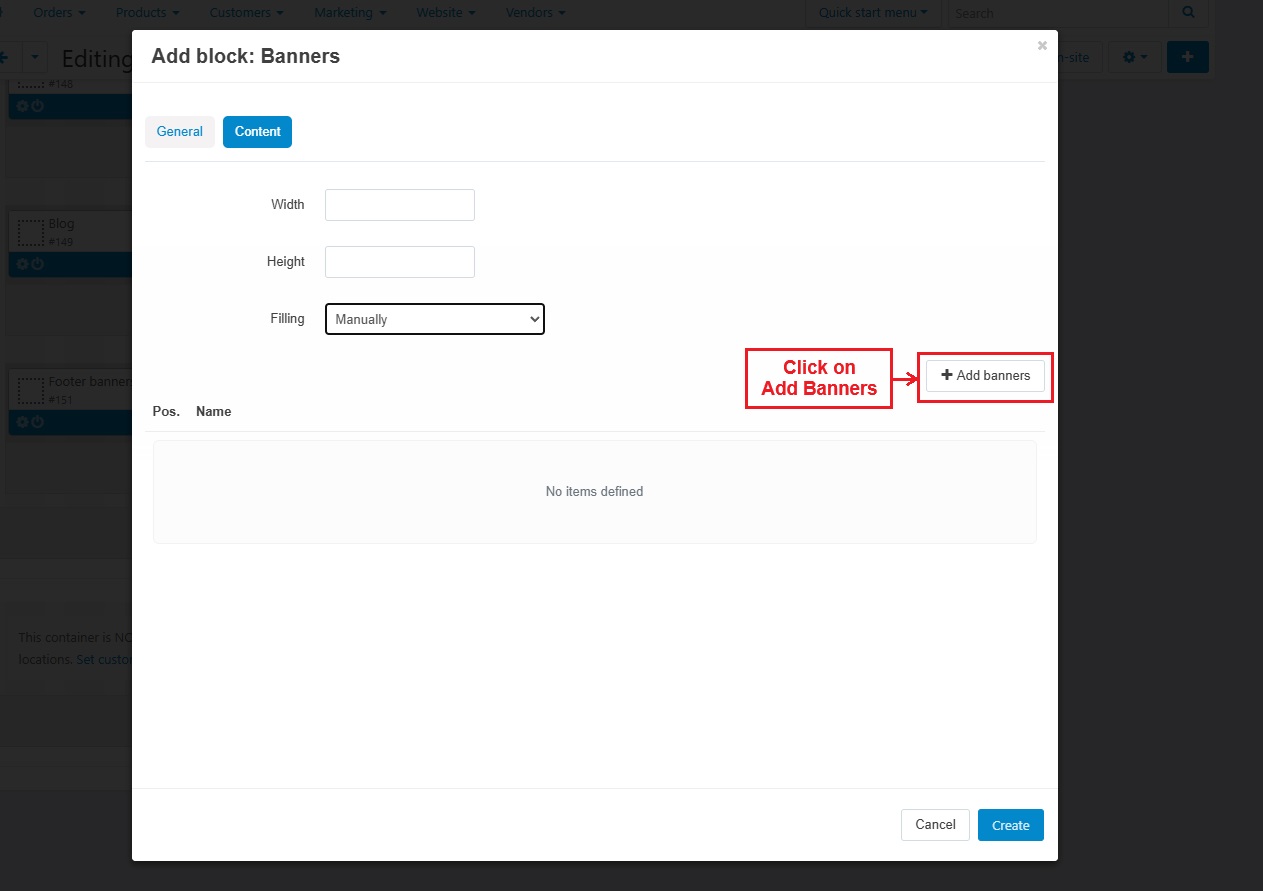The width and height of the screenshot is (1263, 891).
Task: Click the Cancel button
Action: tap(935, 825)
